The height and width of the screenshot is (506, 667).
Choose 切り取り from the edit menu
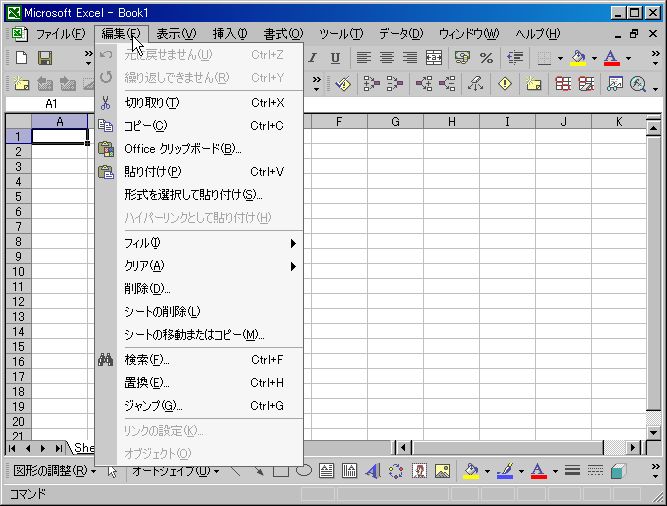[x=199, y=102]
